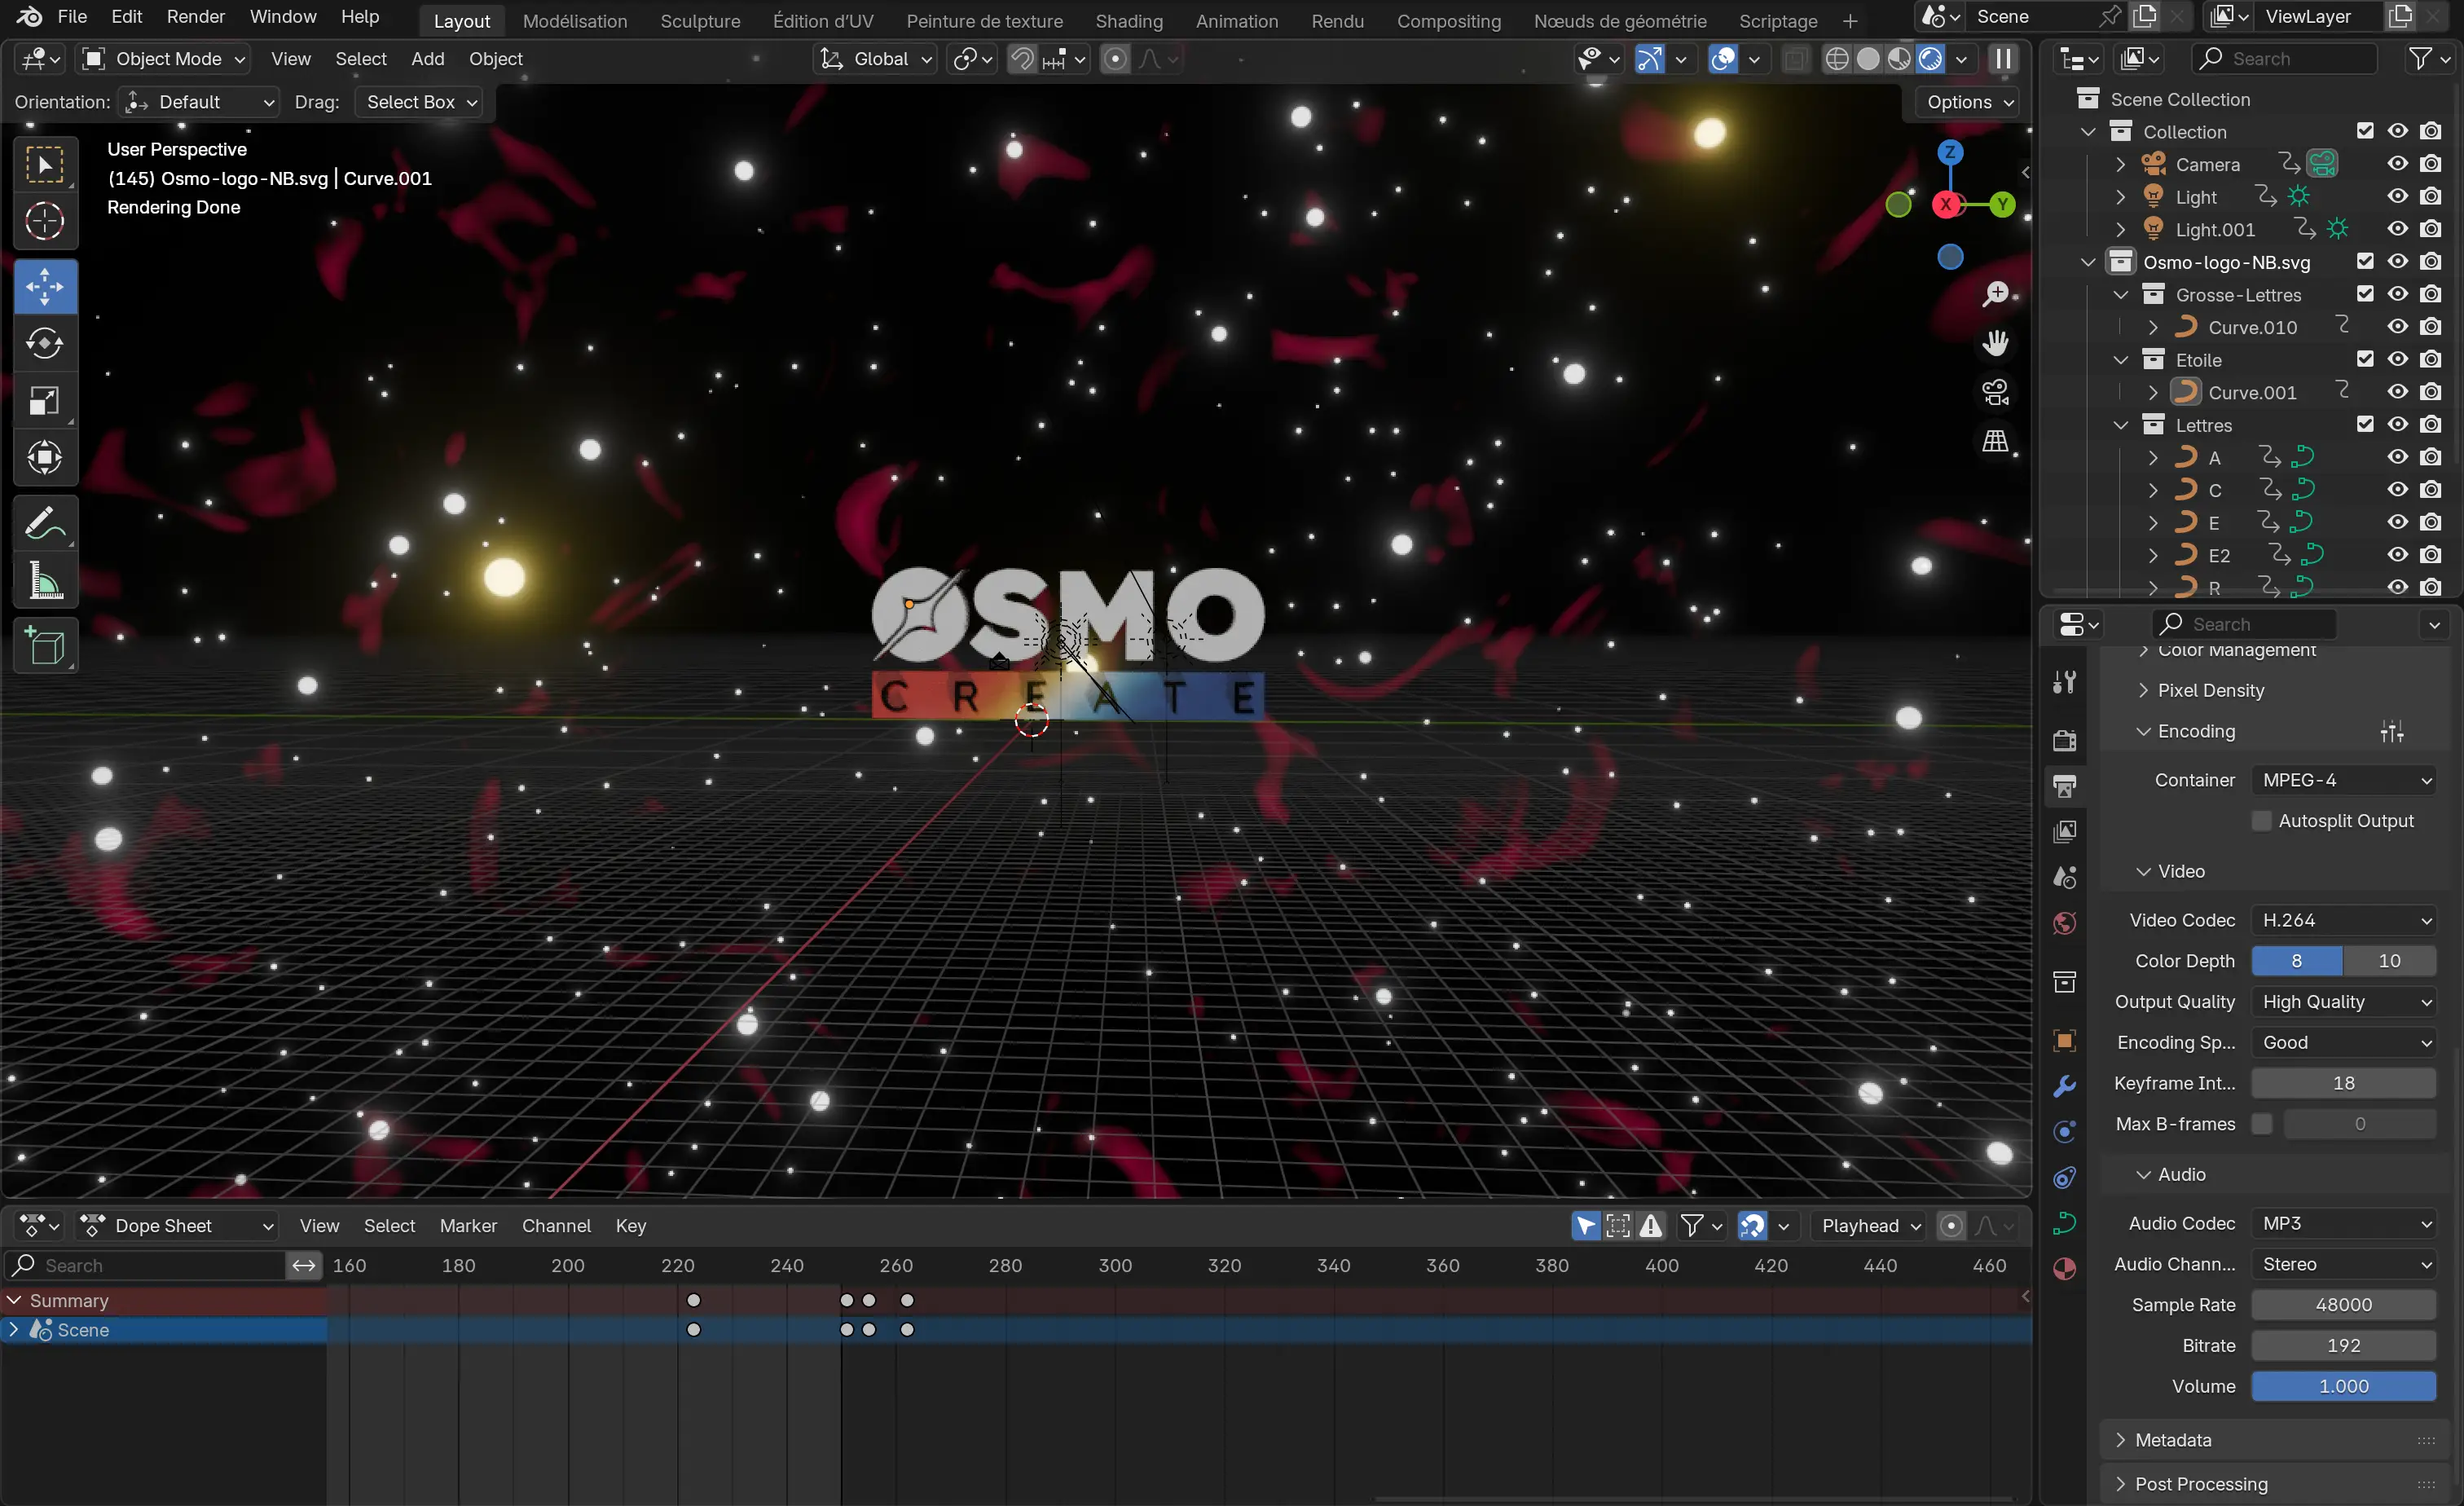The width and height of the screenshot is (2464, 1506).
Task: Open the Audio Codec MP3 dropdown
Action: tap(2344, 1223)
